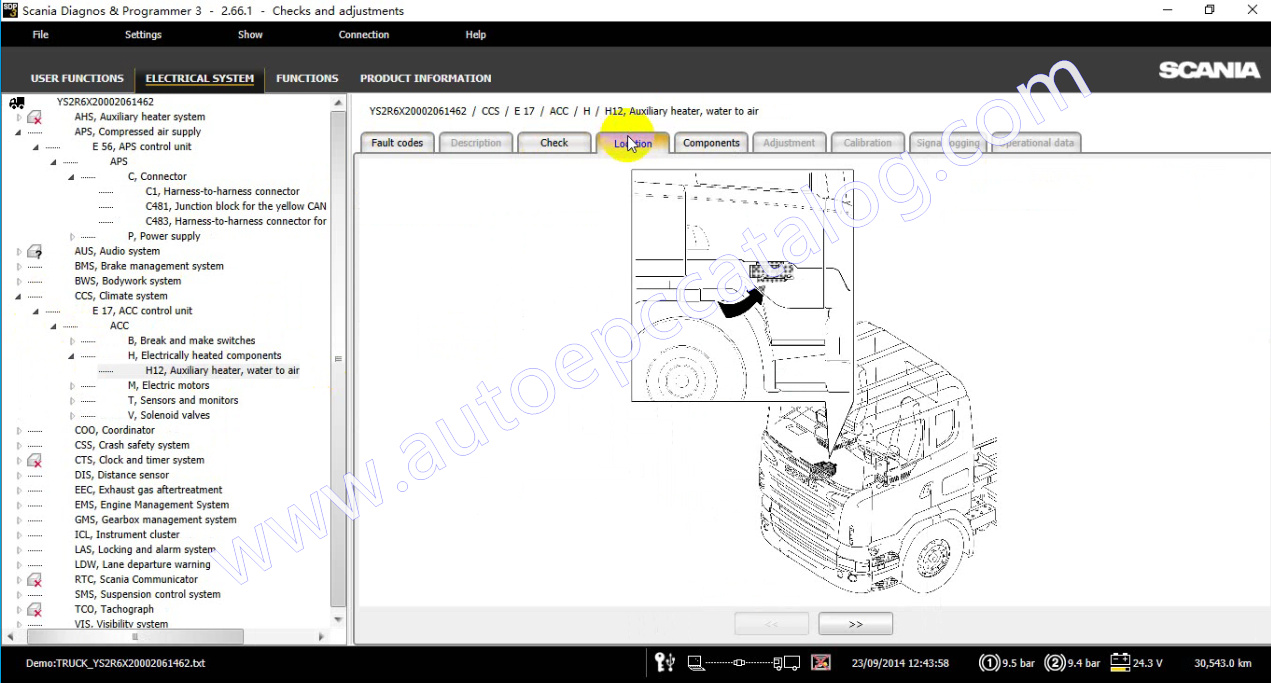This screenshot has height=683, width=1271.
Task: Click the truck icon beside YS2R6X20002061462
Action: coord(17,102)
